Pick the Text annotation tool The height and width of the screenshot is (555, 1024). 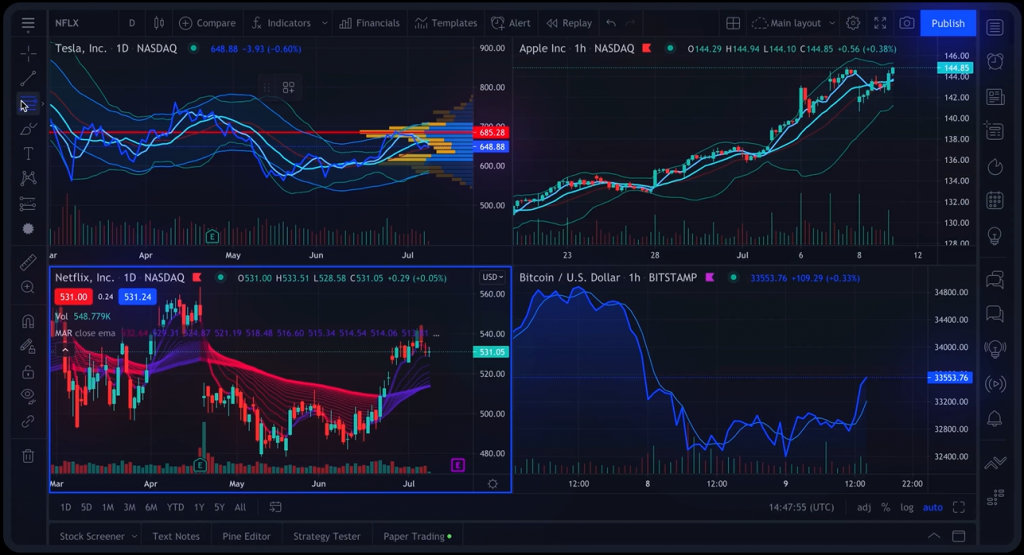28,153
